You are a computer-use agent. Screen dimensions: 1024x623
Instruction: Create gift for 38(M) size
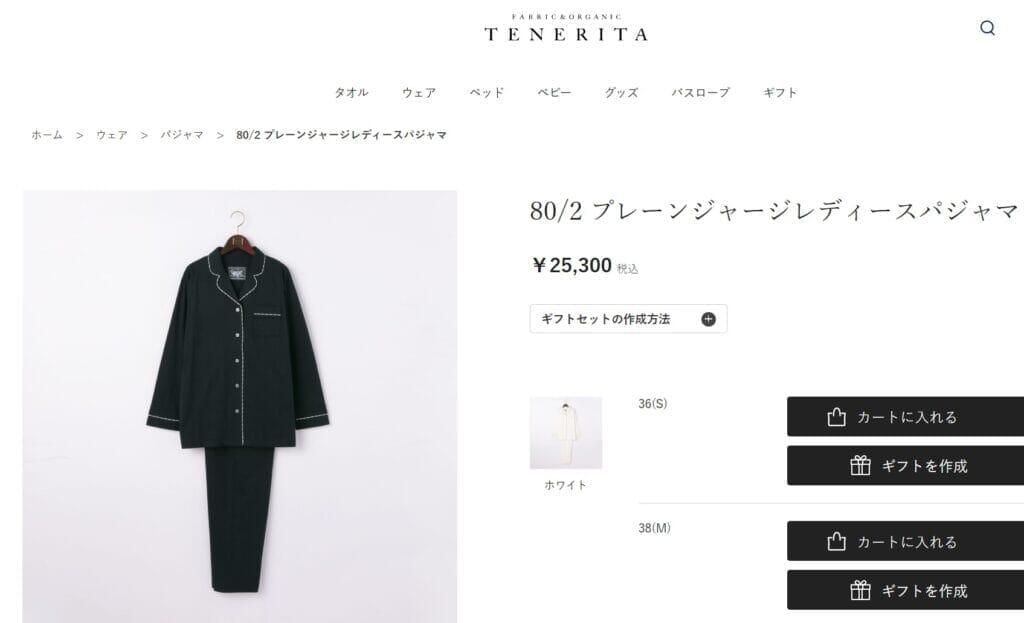pyautogui.click(x=905, y=590)
